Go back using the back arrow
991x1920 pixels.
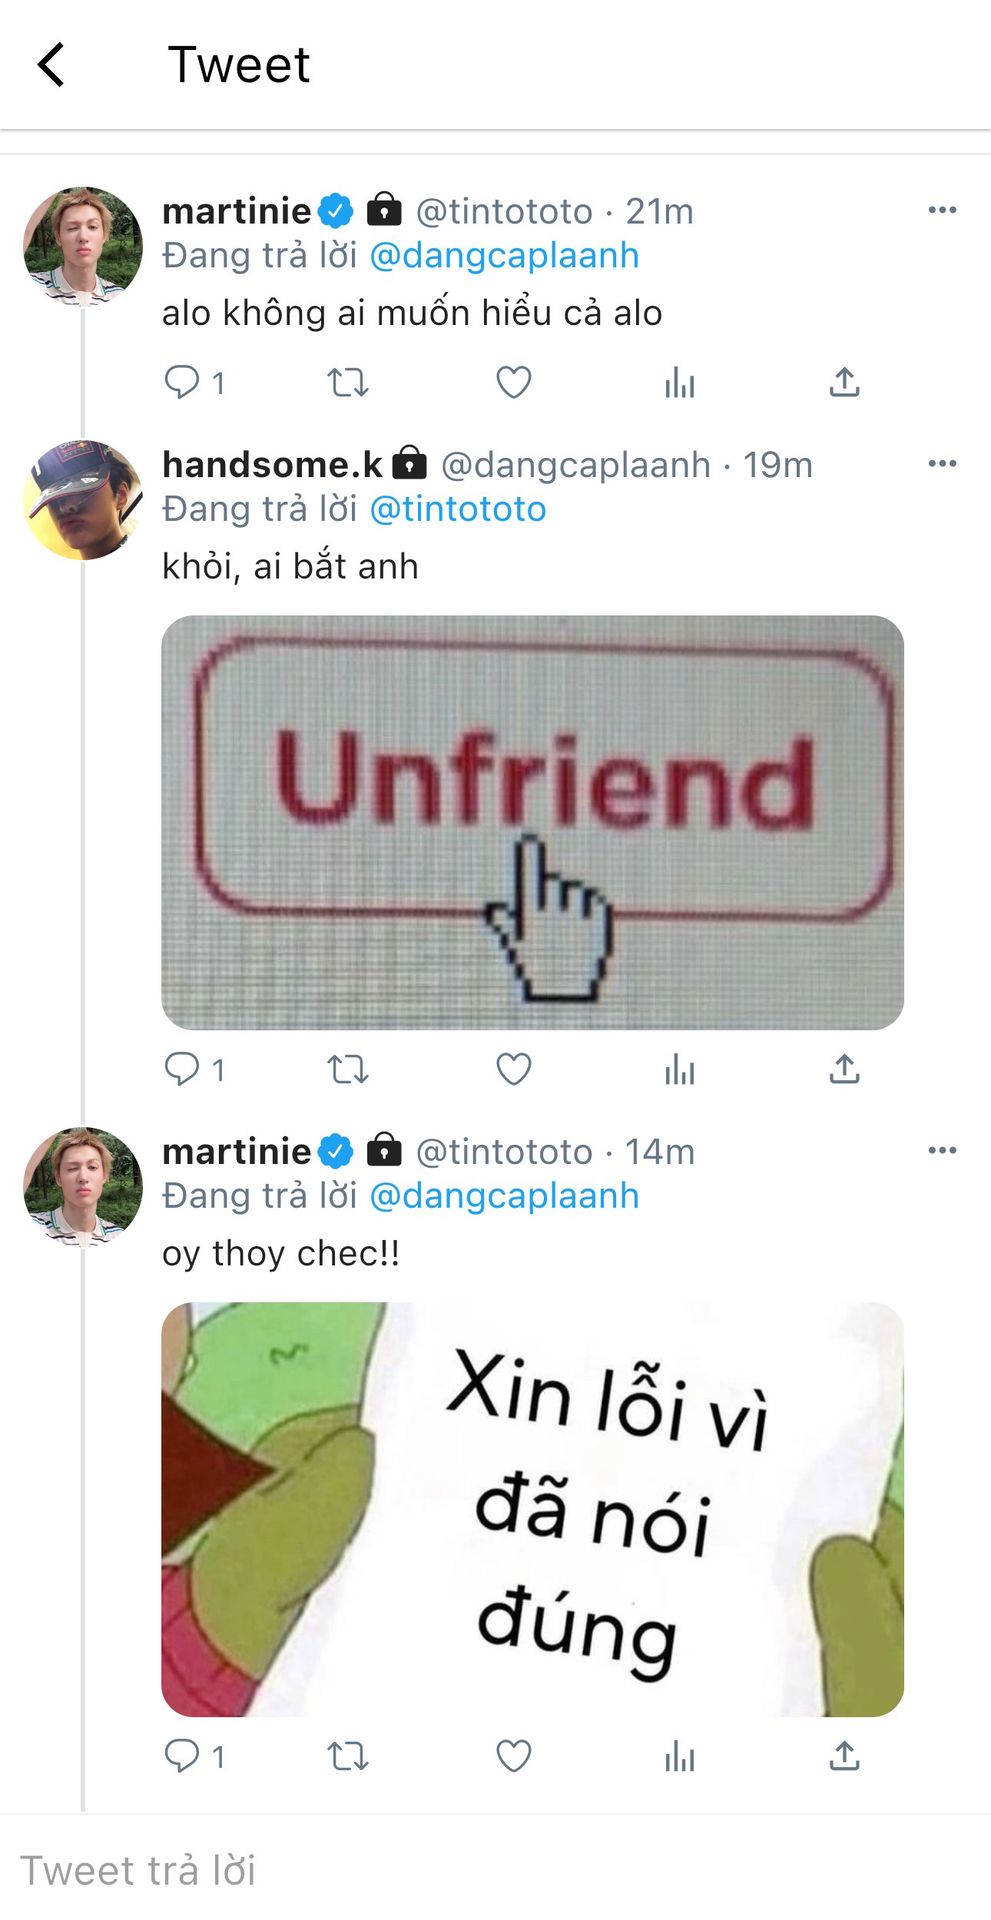pyautogui.click(x=52, y=66)
